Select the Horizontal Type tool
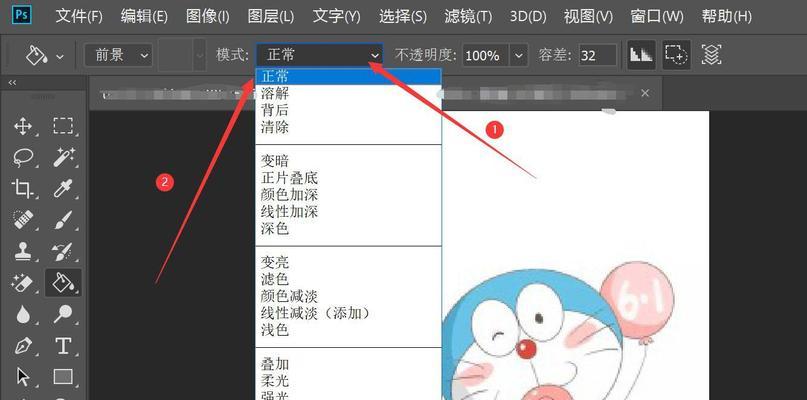This screenshot has width=807, height=400. click(63, 345)
